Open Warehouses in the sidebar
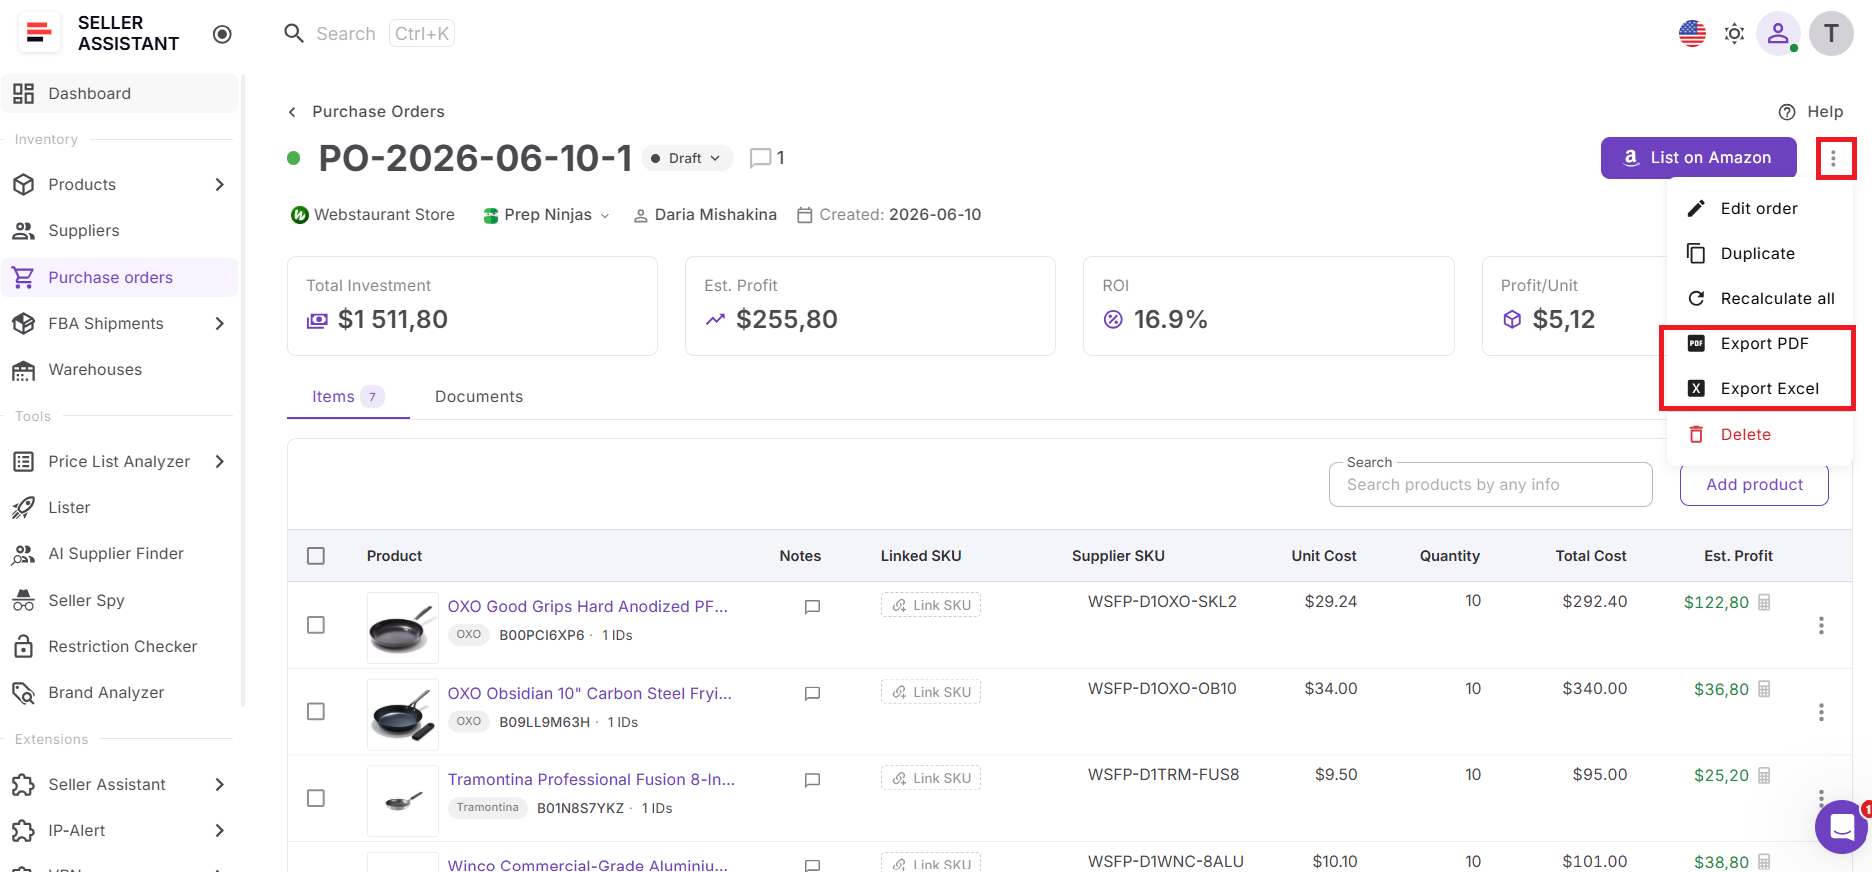Image resolution: width=1872 pixels, height=872 pixels. (x=120, y=369)
